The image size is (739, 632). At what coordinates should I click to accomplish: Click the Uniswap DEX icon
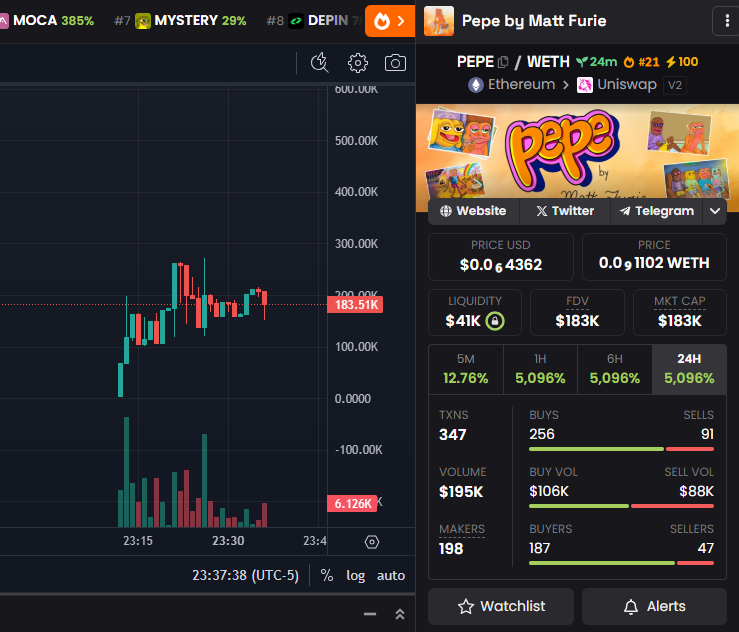[585, 85]
